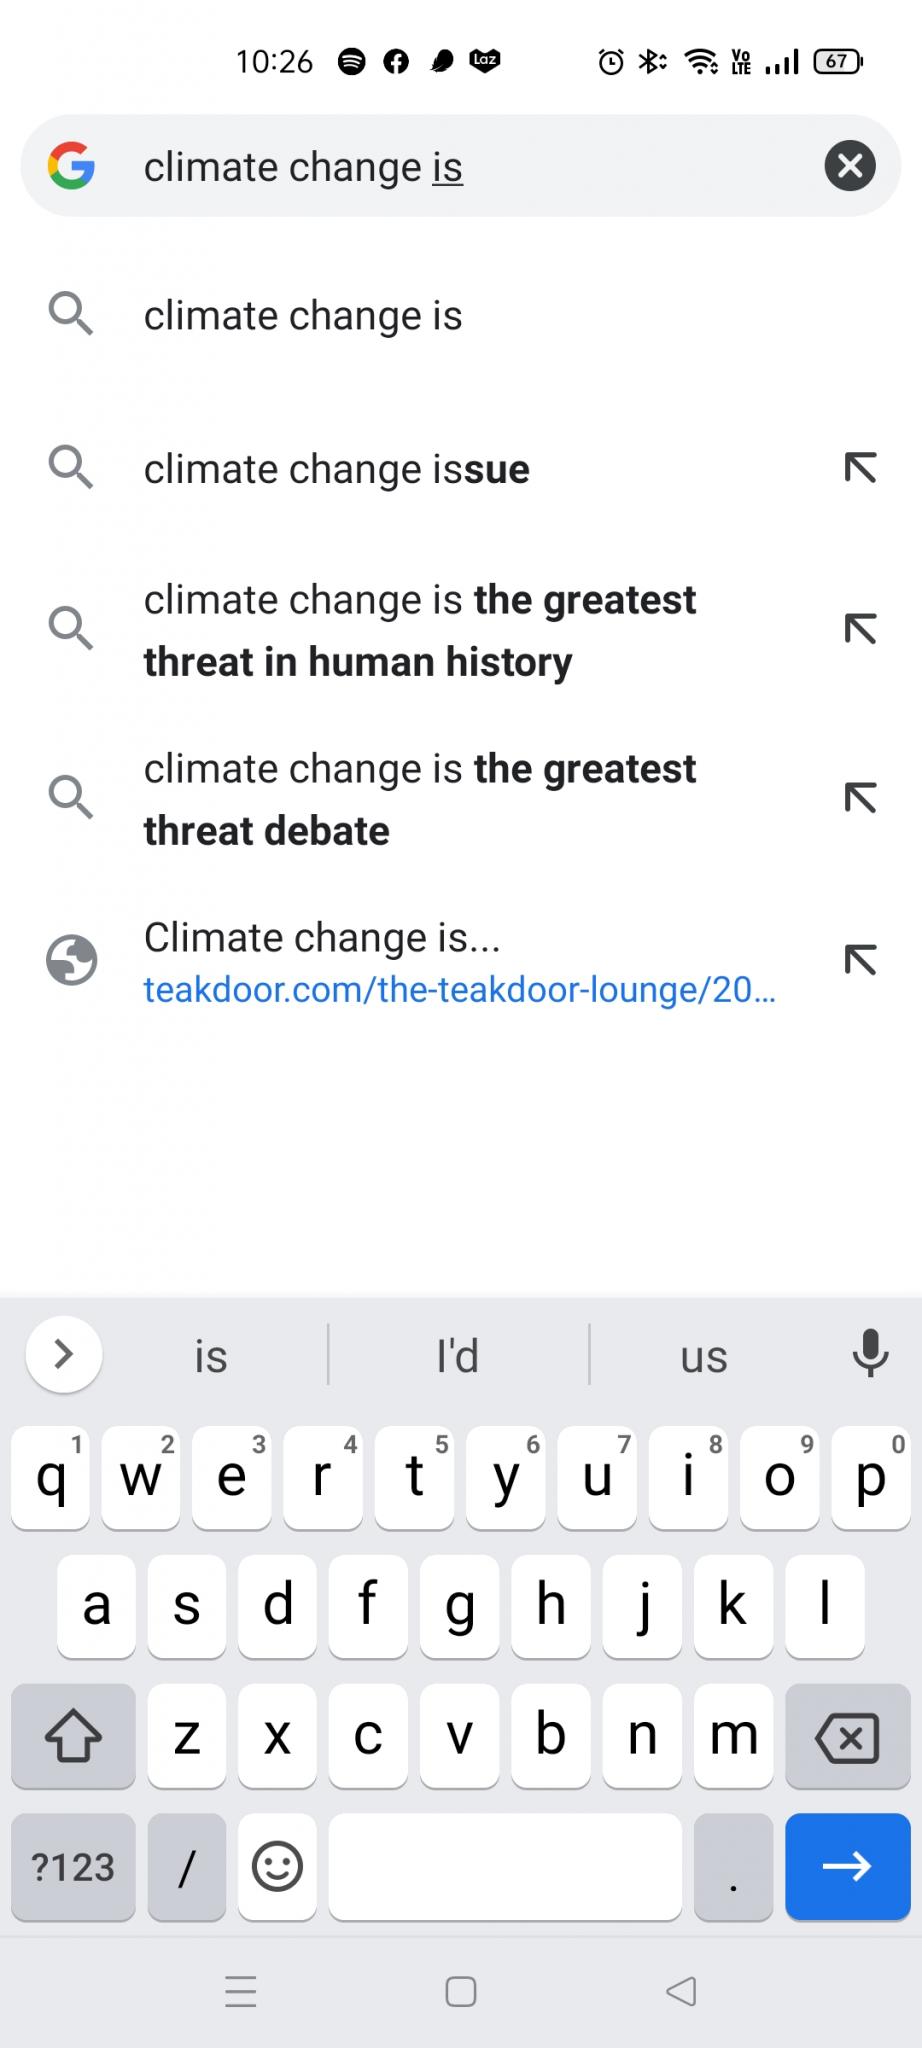Tap arrow next to teakdoor.com result
Viewport: 922px width, 2048px height.
coord(860,960)
